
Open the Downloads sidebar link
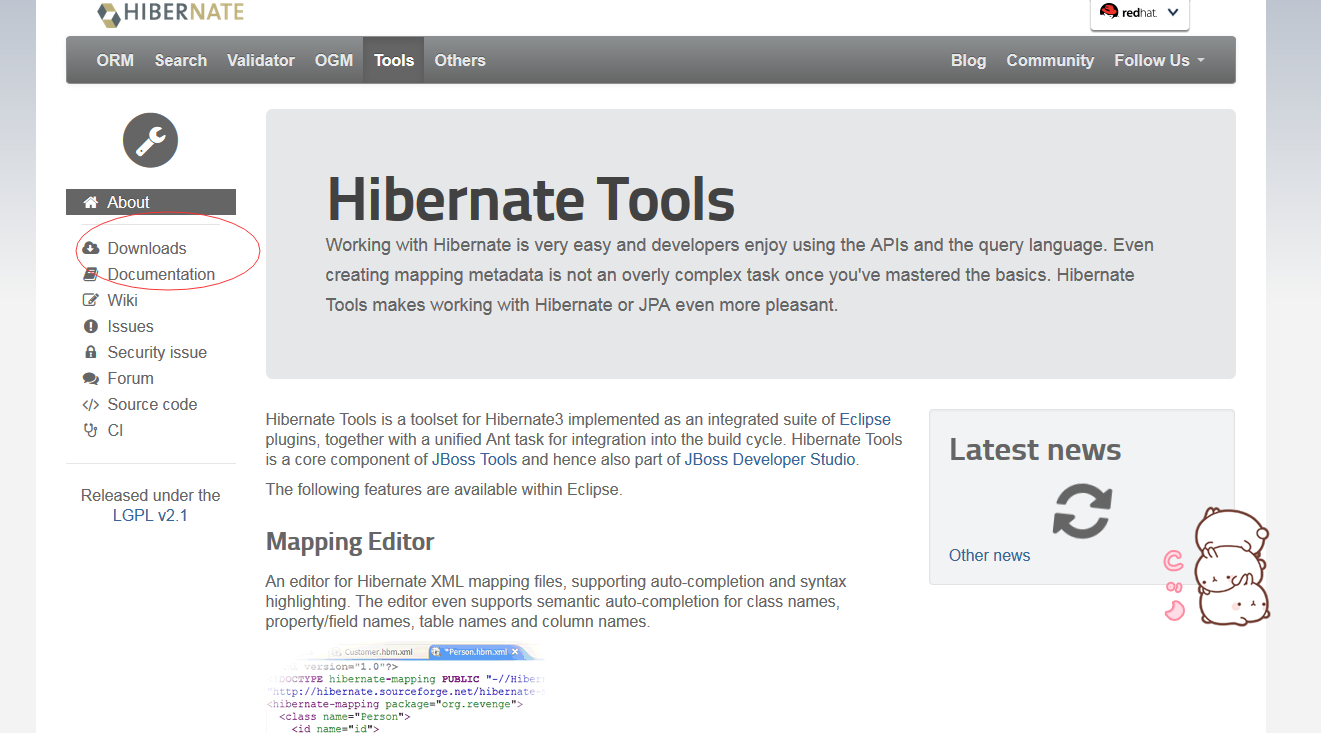pos(147,248)
